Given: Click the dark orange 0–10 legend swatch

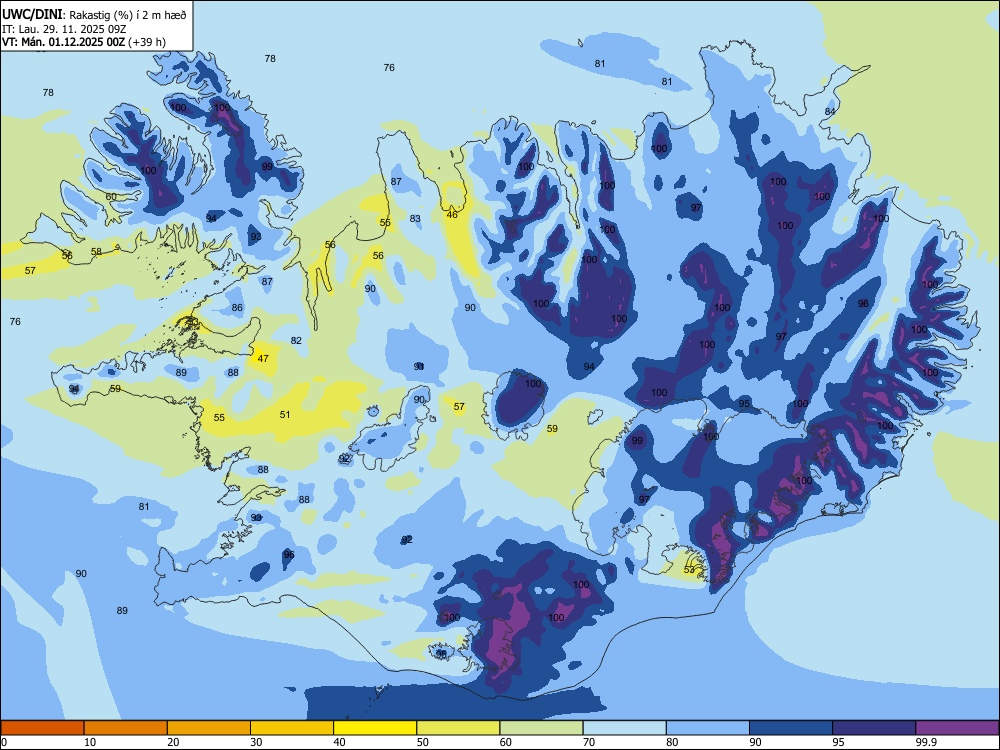Looking at the screenshot, I should pyautogui.click(x=42, y=728).
